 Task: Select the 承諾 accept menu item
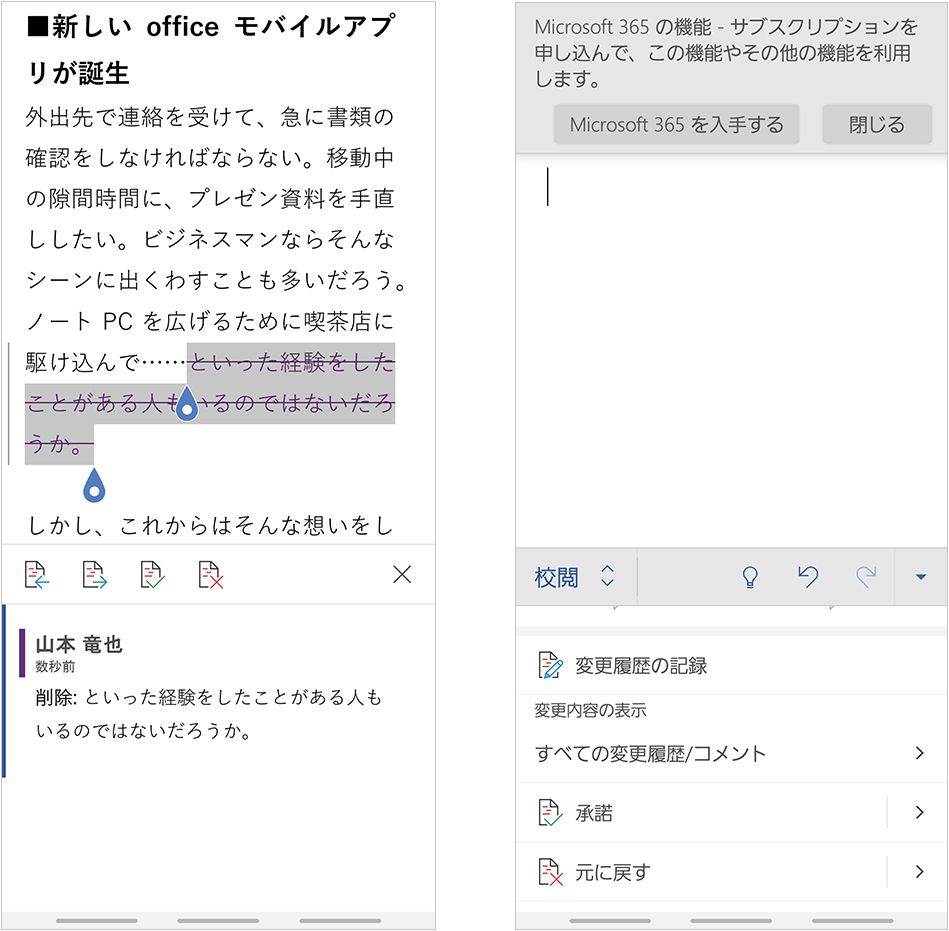tap(702, 812)
